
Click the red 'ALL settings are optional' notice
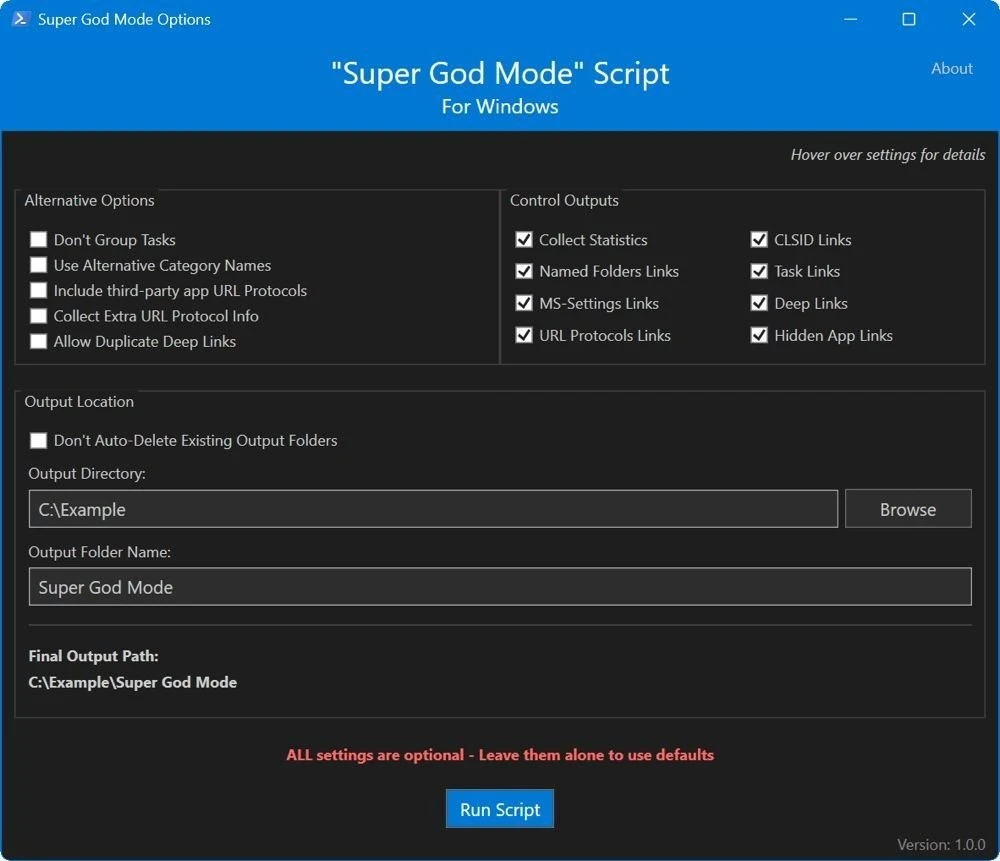500,755
